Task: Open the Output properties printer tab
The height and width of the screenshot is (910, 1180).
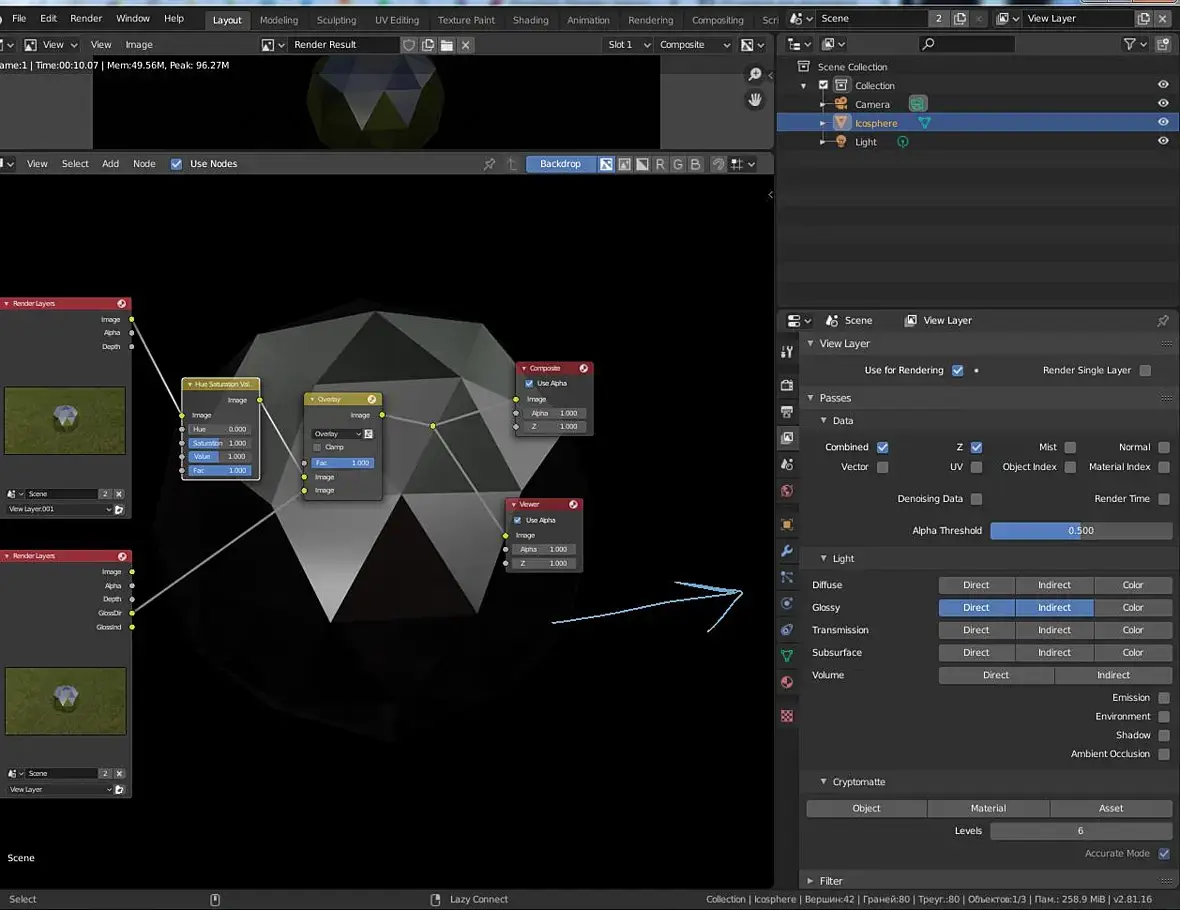Action: click(787, 412)
